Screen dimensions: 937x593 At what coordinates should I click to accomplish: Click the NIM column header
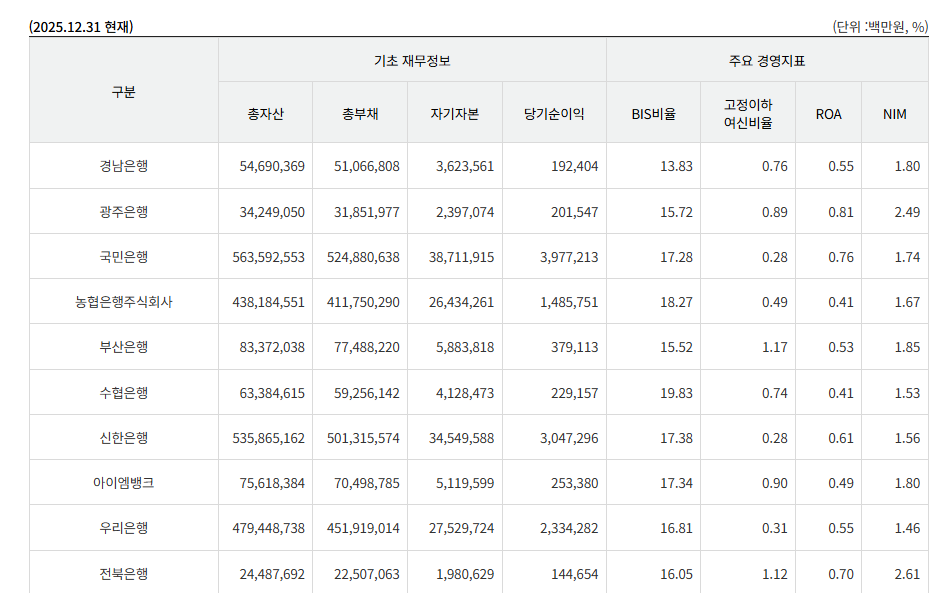pos(895,114)
